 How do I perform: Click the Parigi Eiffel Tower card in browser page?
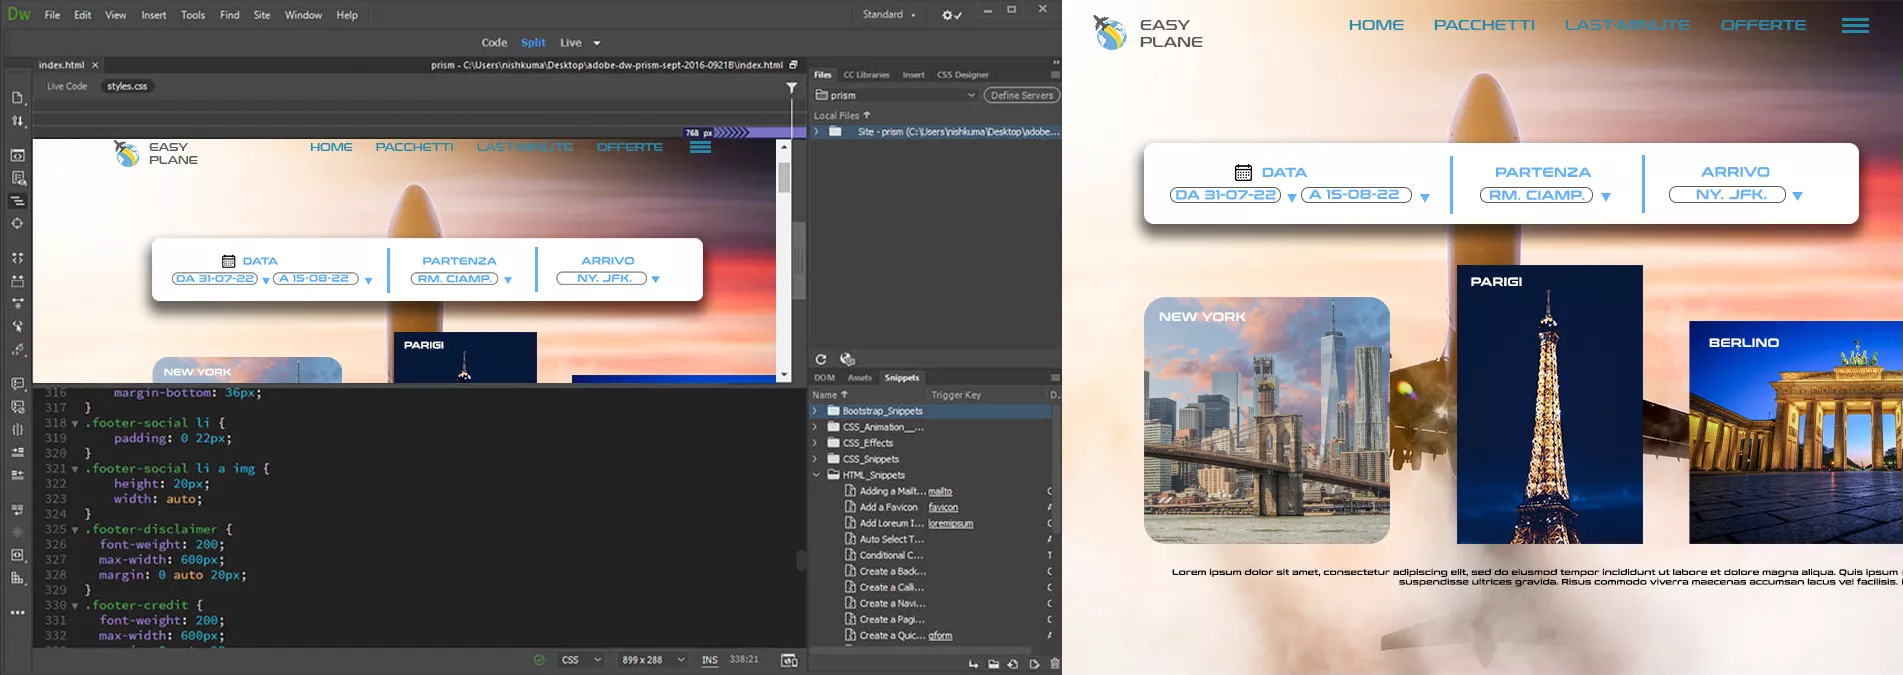coord(1549,404)
